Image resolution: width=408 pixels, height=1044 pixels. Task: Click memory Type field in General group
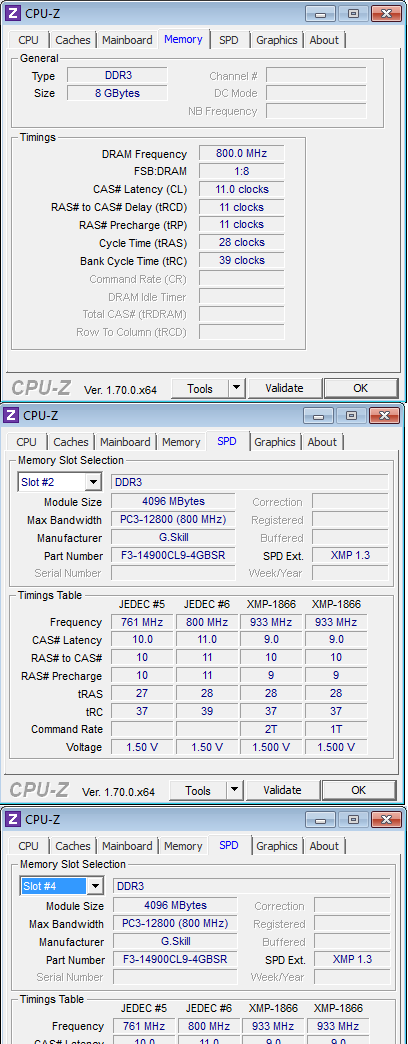117,75
